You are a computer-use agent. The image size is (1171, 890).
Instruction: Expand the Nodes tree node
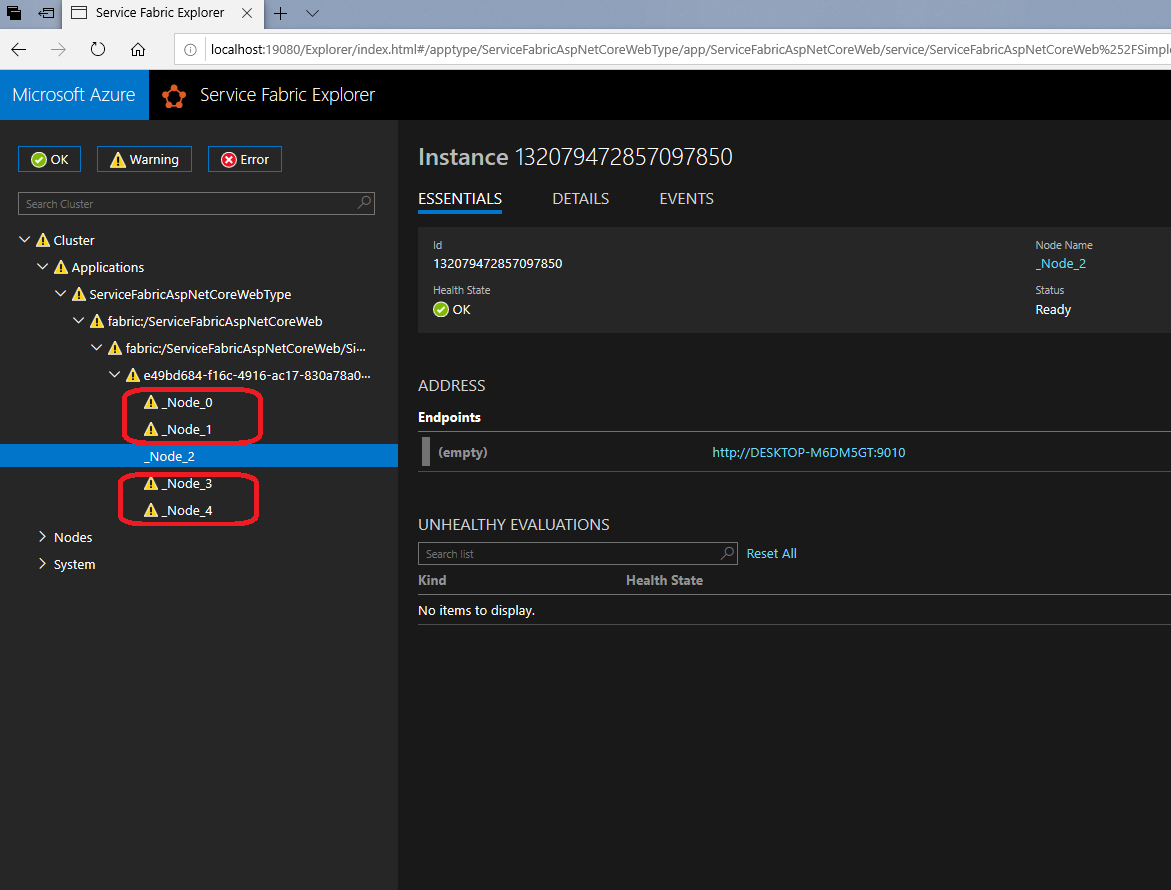[x=43, y=537]
